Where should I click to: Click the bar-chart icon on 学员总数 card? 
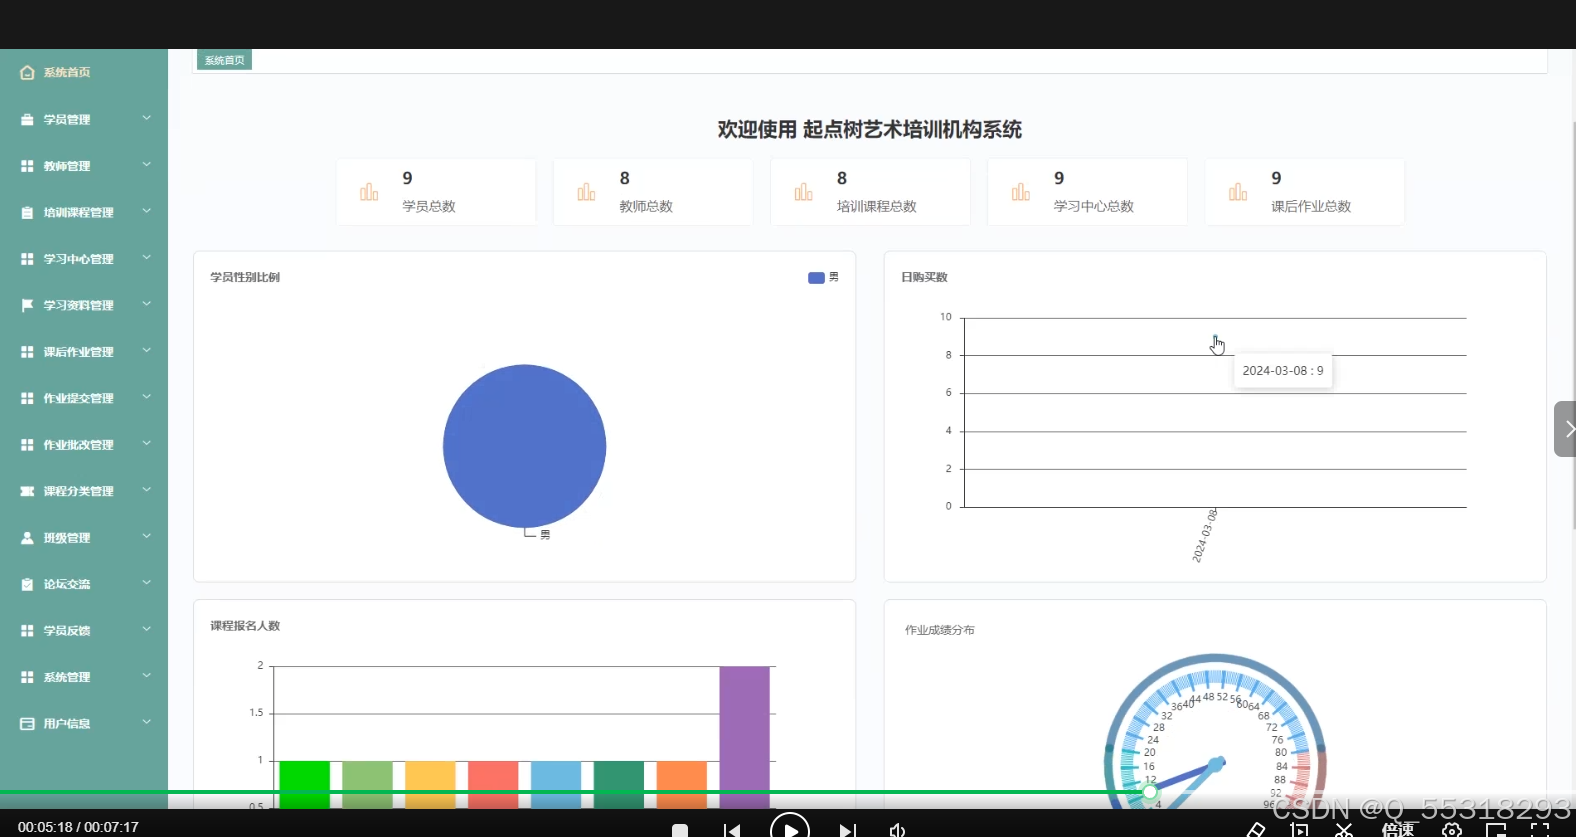click(369, 192)
